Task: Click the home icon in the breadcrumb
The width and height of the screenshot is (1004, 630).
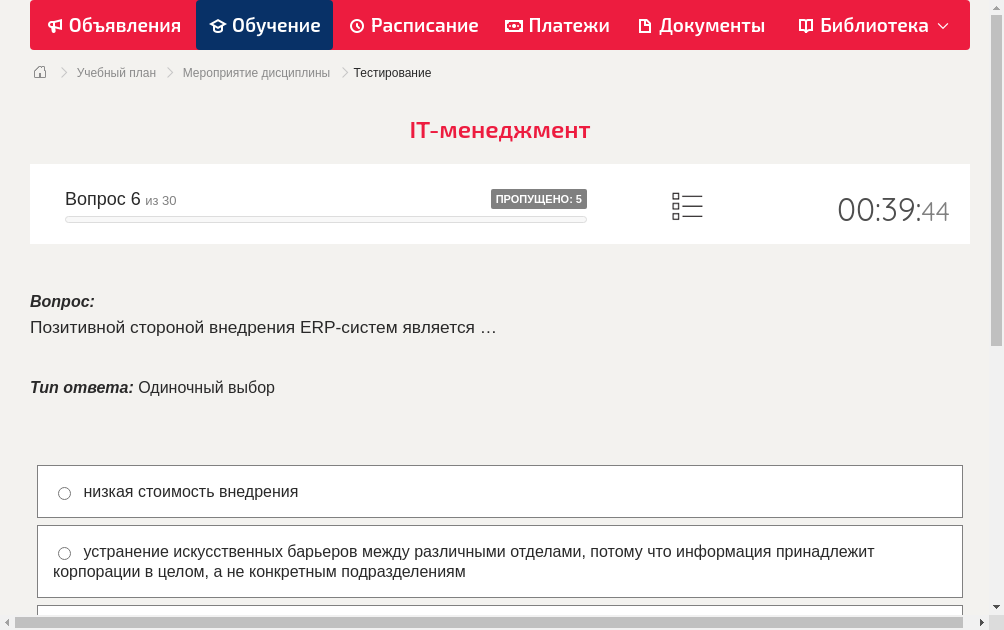Action: (x=39, y=72)
